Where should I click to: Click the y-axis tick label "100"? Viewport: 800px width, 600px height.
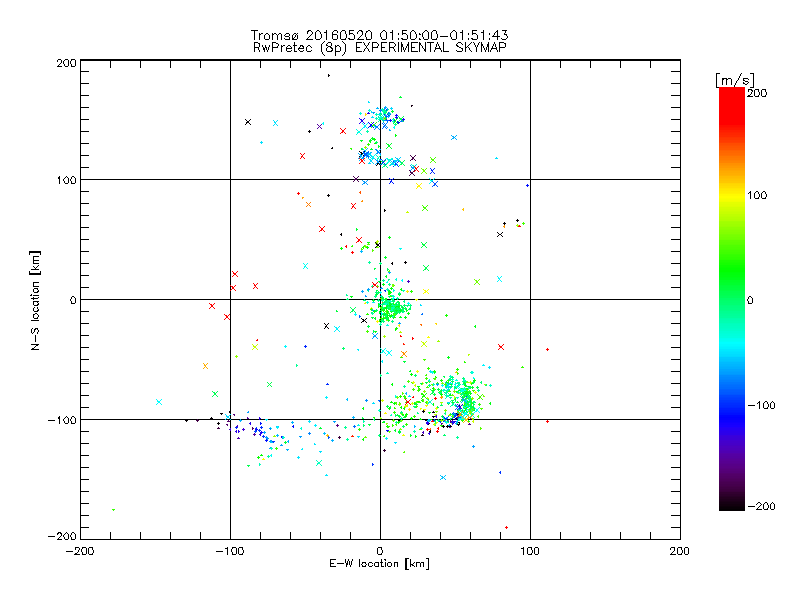(x=66, y=180)
